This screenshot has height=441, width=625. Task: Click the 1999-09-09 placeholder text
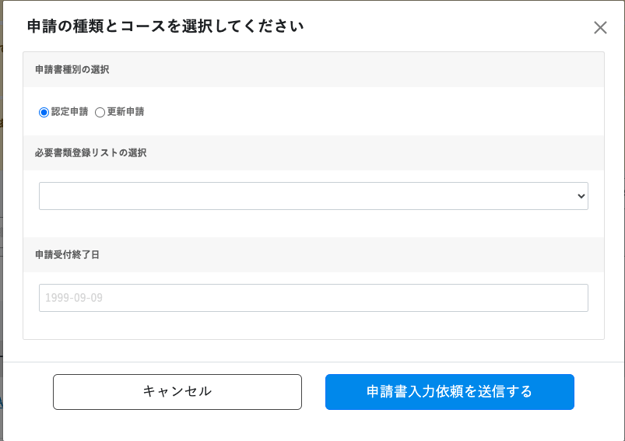[74, 298]
